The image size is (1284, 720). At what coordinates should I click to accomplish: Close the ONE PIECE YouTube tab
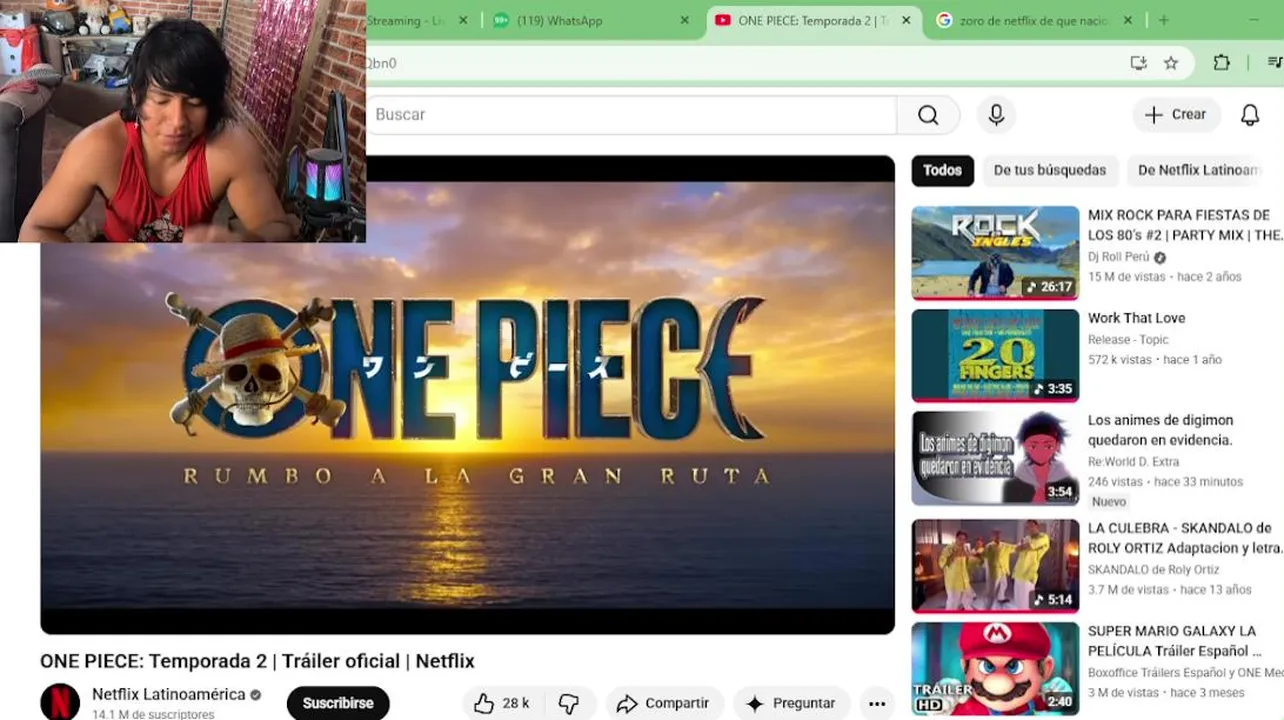(906, 20)
